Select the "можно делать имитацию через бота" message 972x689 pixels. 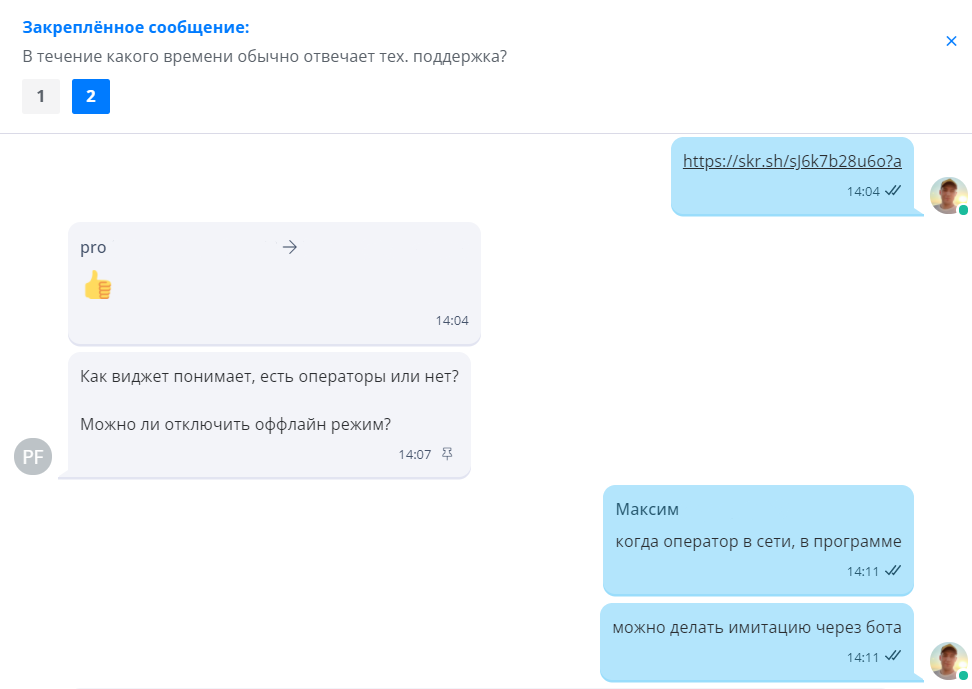pyautogui.click(x=757, y=627)
